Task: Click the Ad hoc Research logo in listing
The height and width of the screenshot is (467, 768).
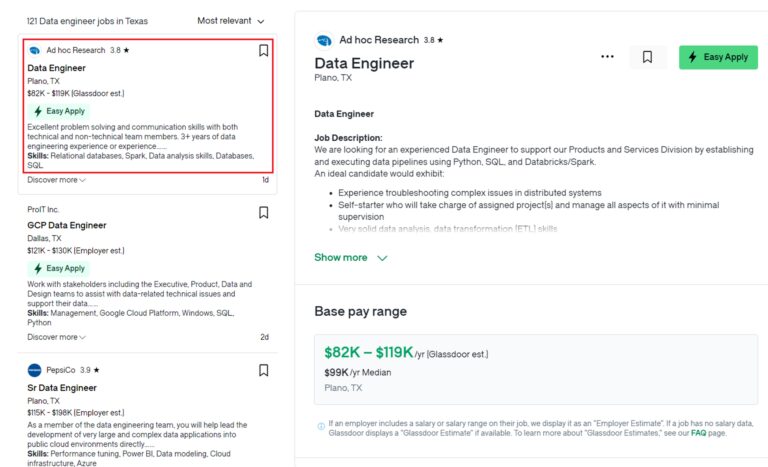Action: 35,50
